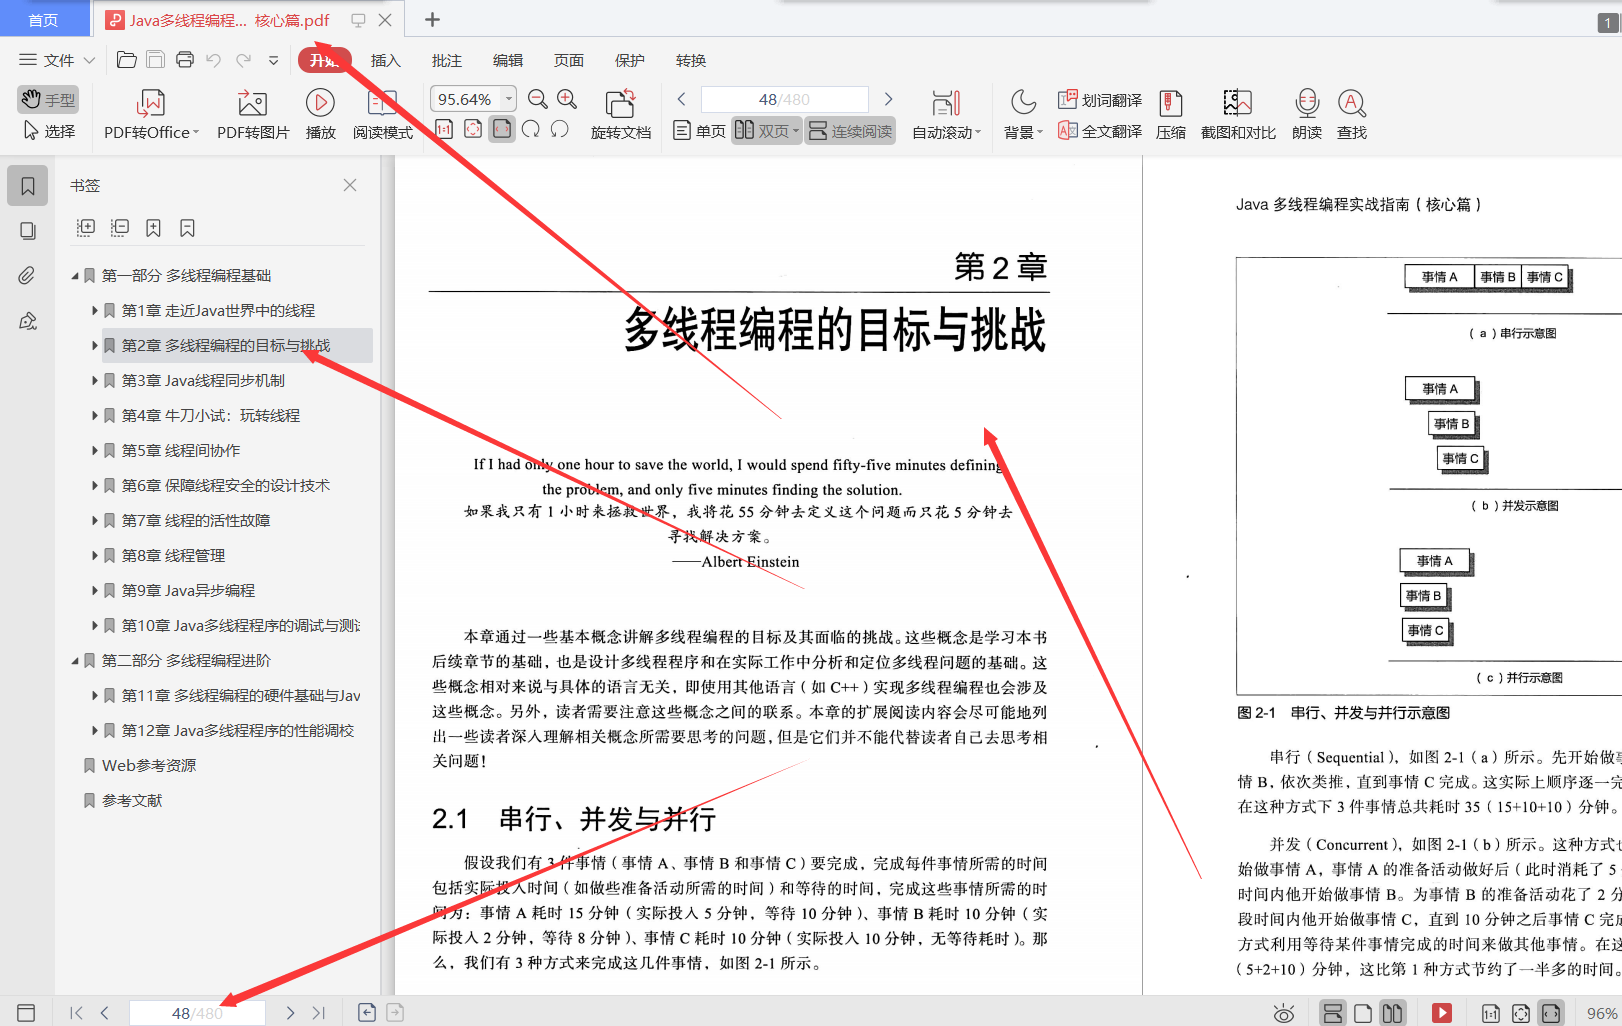The width and height of the screenshot is (1622, 1026).
Task: Toggle the bookmark panel sidebar button
Action: tap(28, 186)
